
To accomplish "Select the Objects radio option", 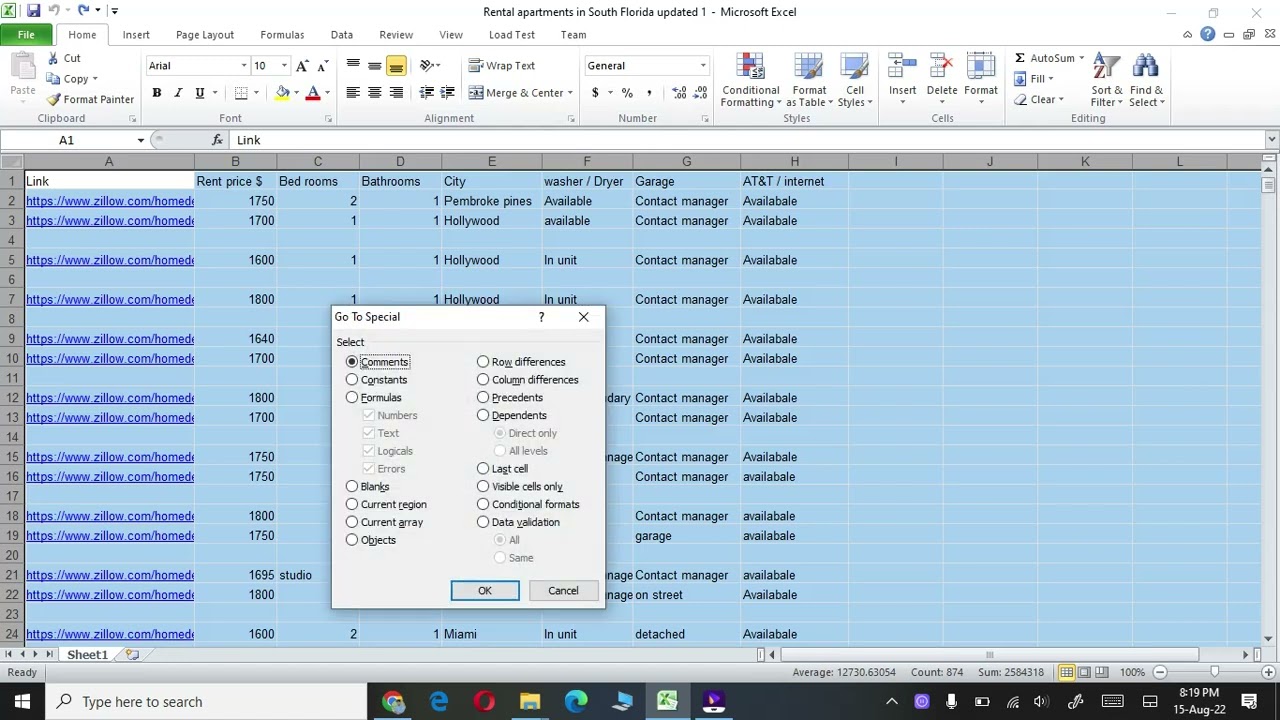I will 352,540.
